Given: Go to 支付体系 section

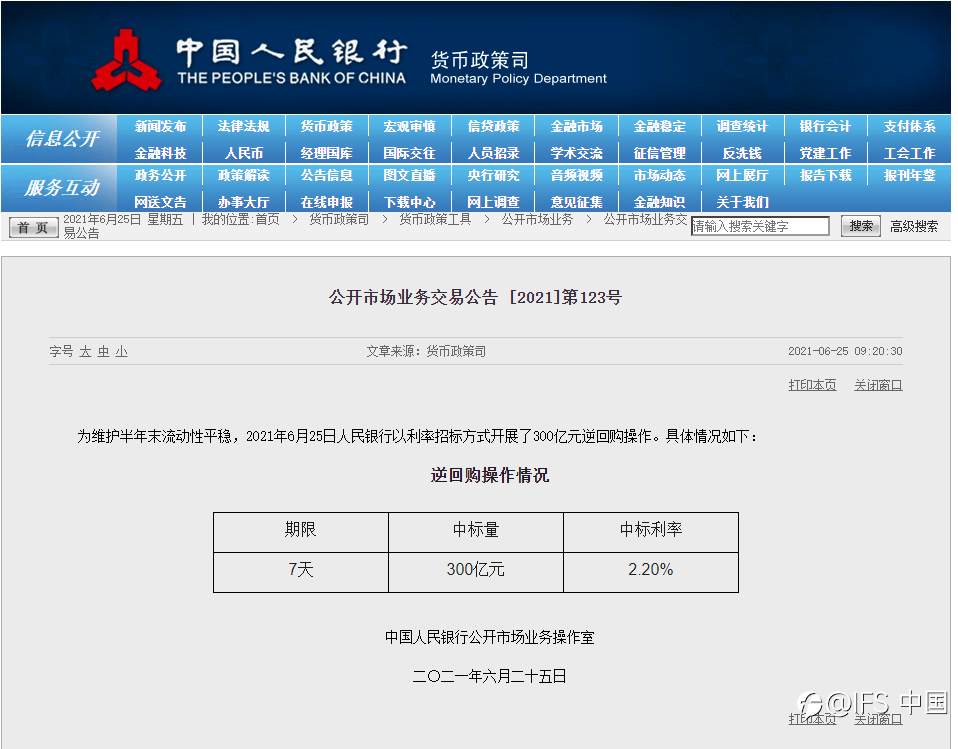Looking at the screenshot, I should tap(909, 126).
